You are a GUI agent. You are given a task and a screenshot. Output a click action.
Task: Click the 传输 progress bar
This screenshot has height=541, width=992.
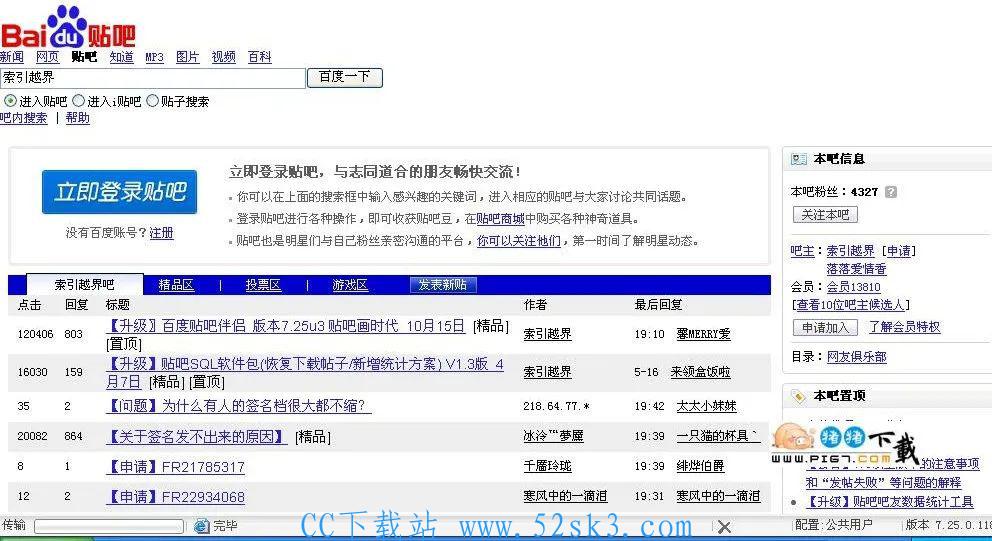click(x=109, y=526)
